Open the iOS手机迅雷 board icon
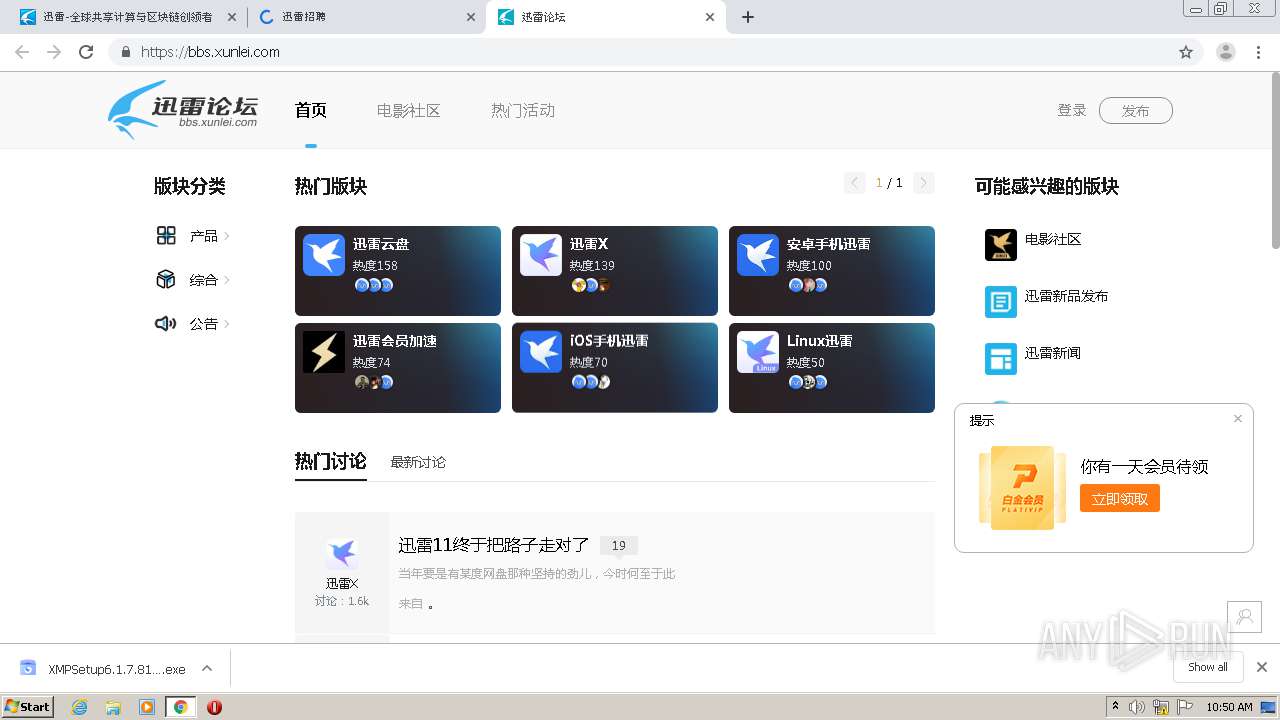Image resolution: width=1280 pixels, height=720 pixels. 541,352
